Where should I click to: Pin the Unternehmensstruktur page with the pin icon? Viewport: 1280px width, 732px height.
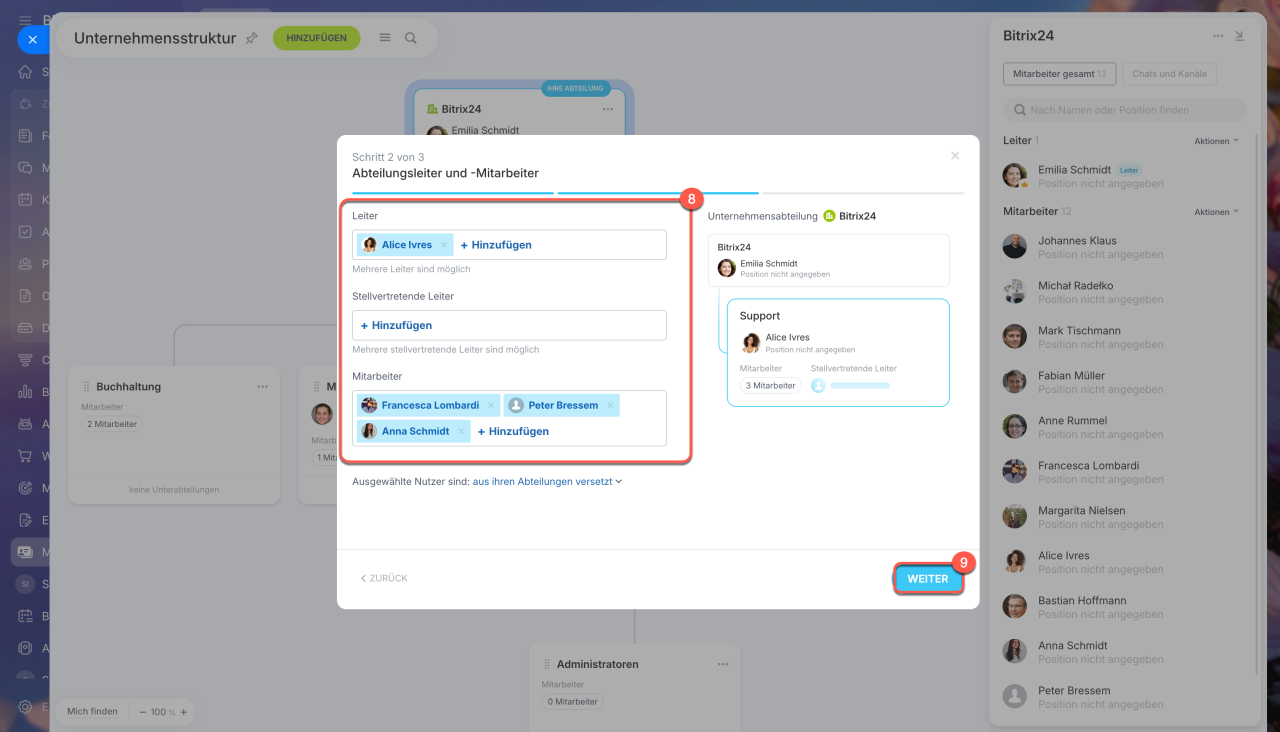pos(251,38)
